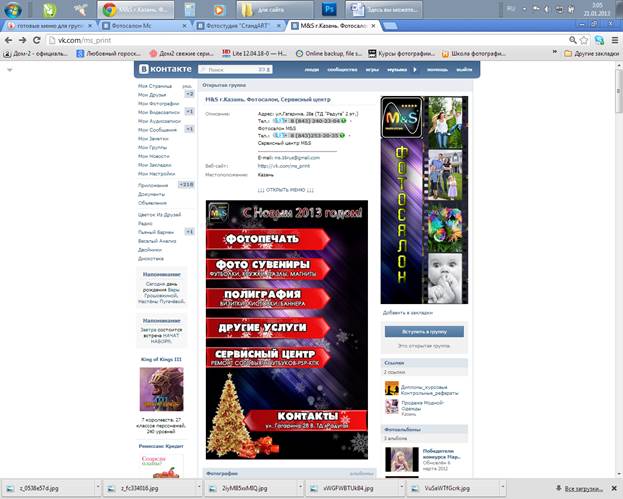Go back in Chrome

click(8, 40)
